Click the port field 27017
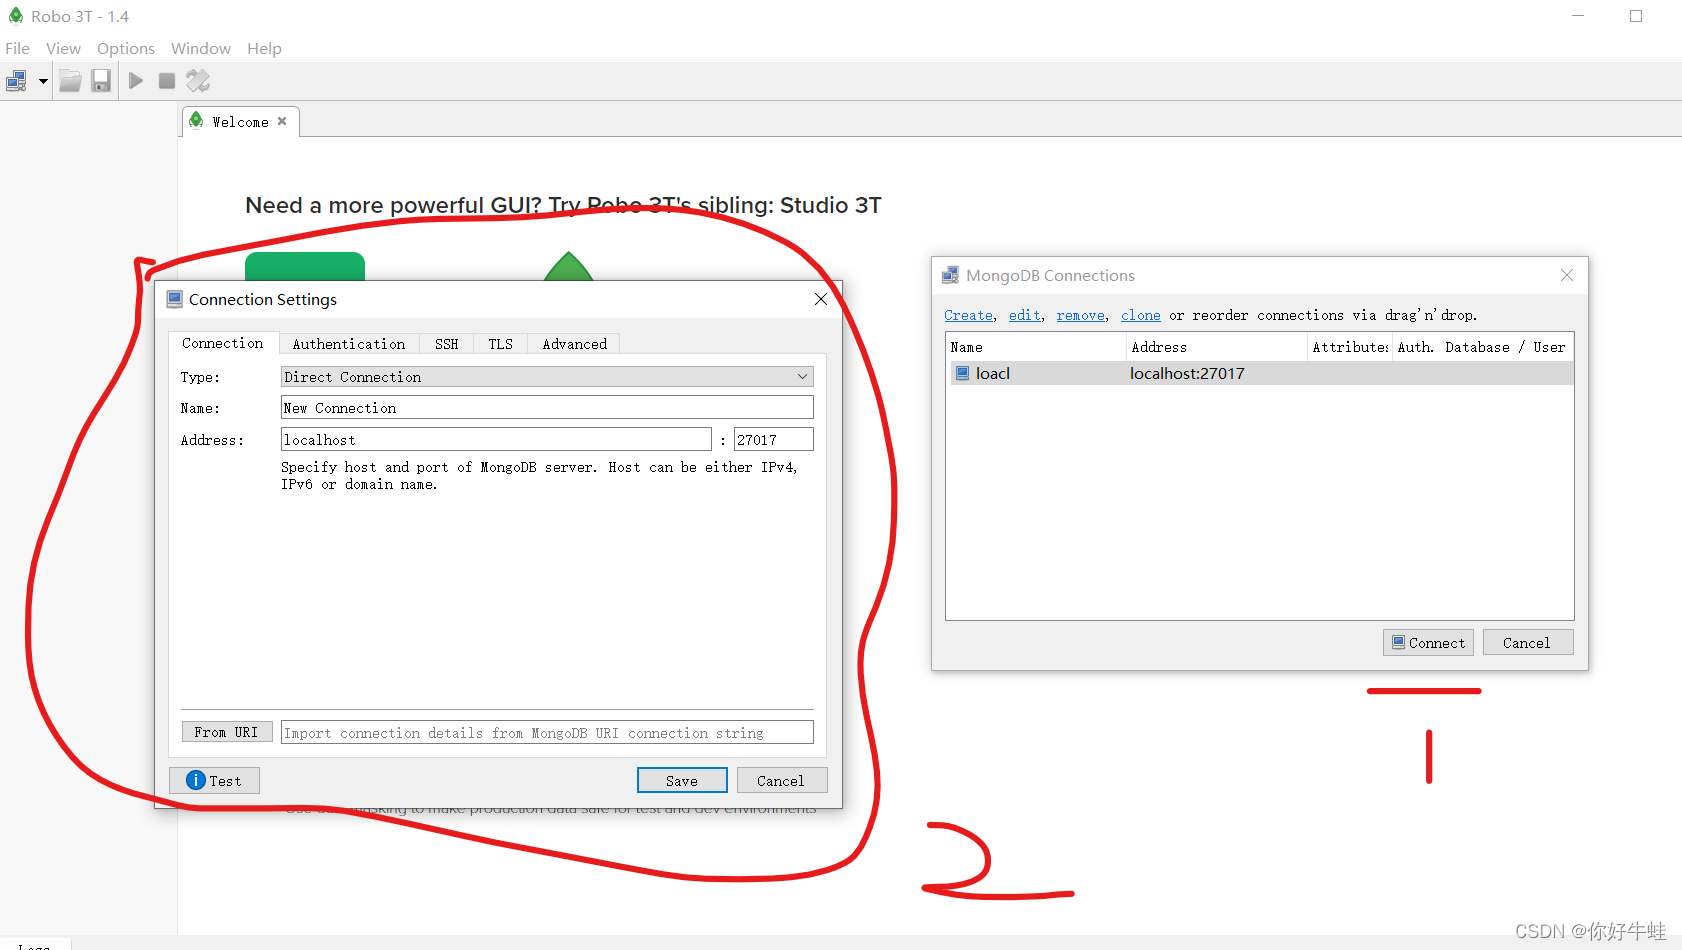Image resolution: width=1682 pixels, height=950 pixels. pos(773,440)
